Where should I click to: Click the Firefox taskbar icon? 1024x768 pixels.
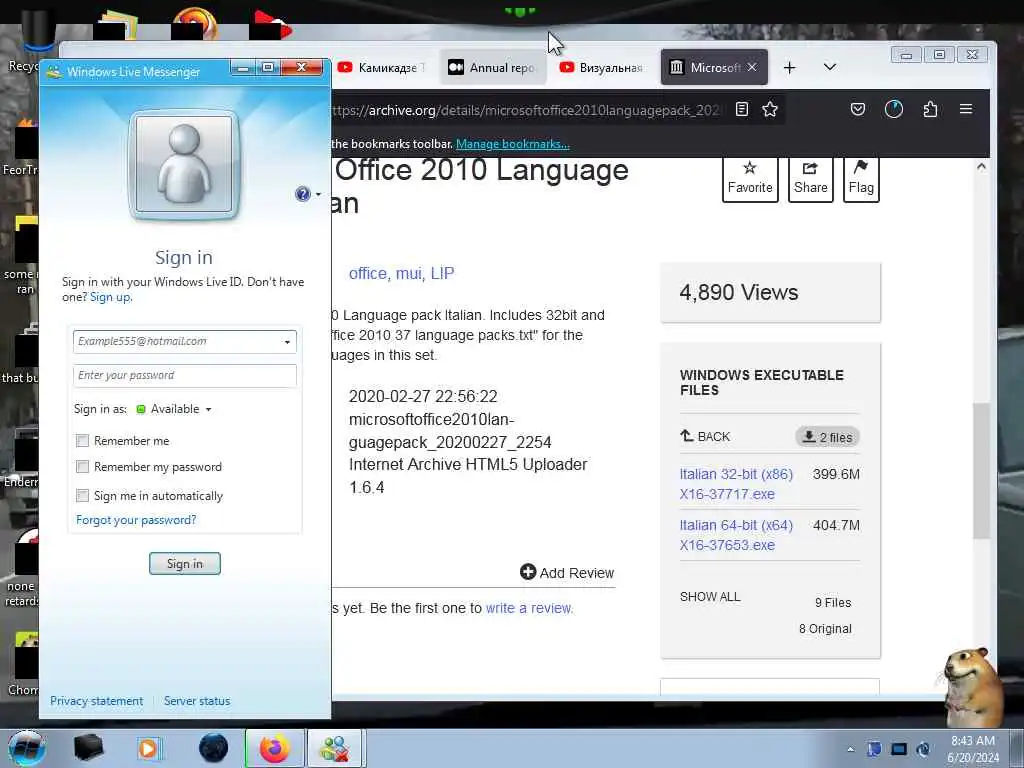(275, 748)
